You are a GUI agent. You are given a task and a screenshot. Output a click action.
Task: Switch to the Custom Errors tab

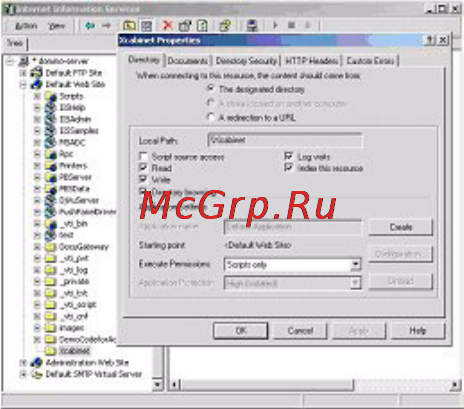[370, 61]
